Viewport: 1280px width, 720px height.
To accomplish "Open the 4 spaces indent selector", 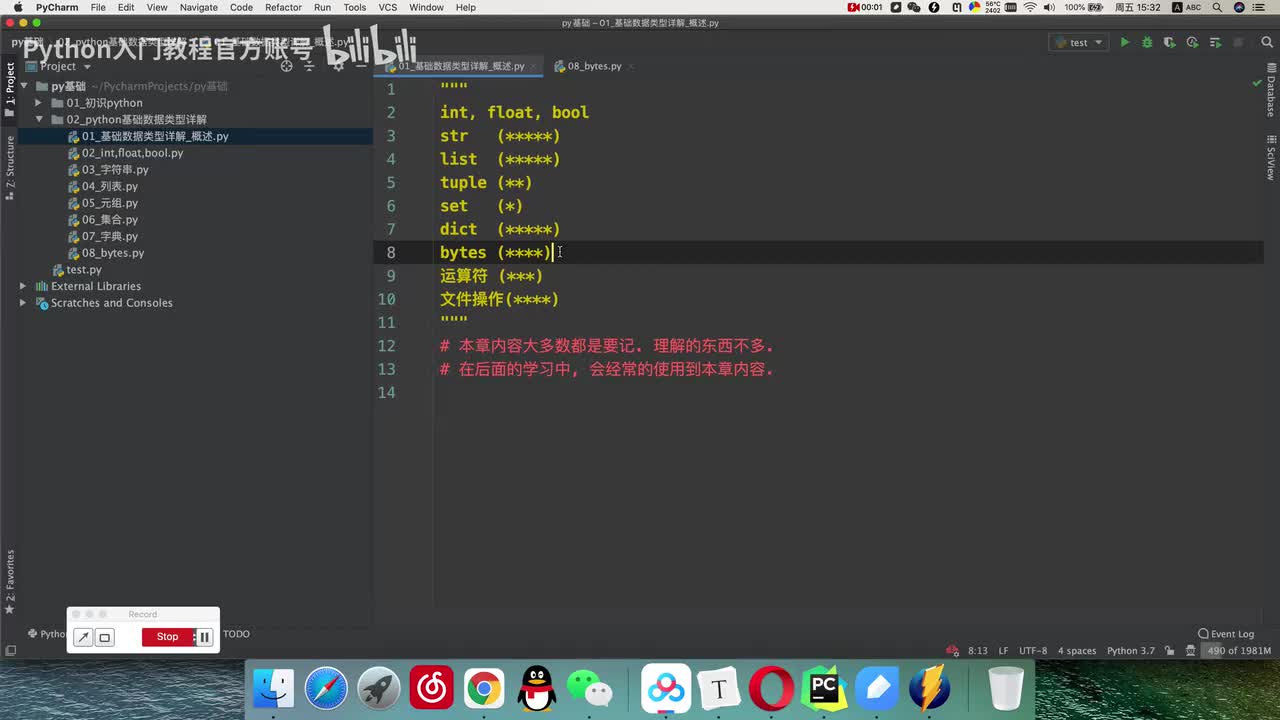I will coord(1077,651).
